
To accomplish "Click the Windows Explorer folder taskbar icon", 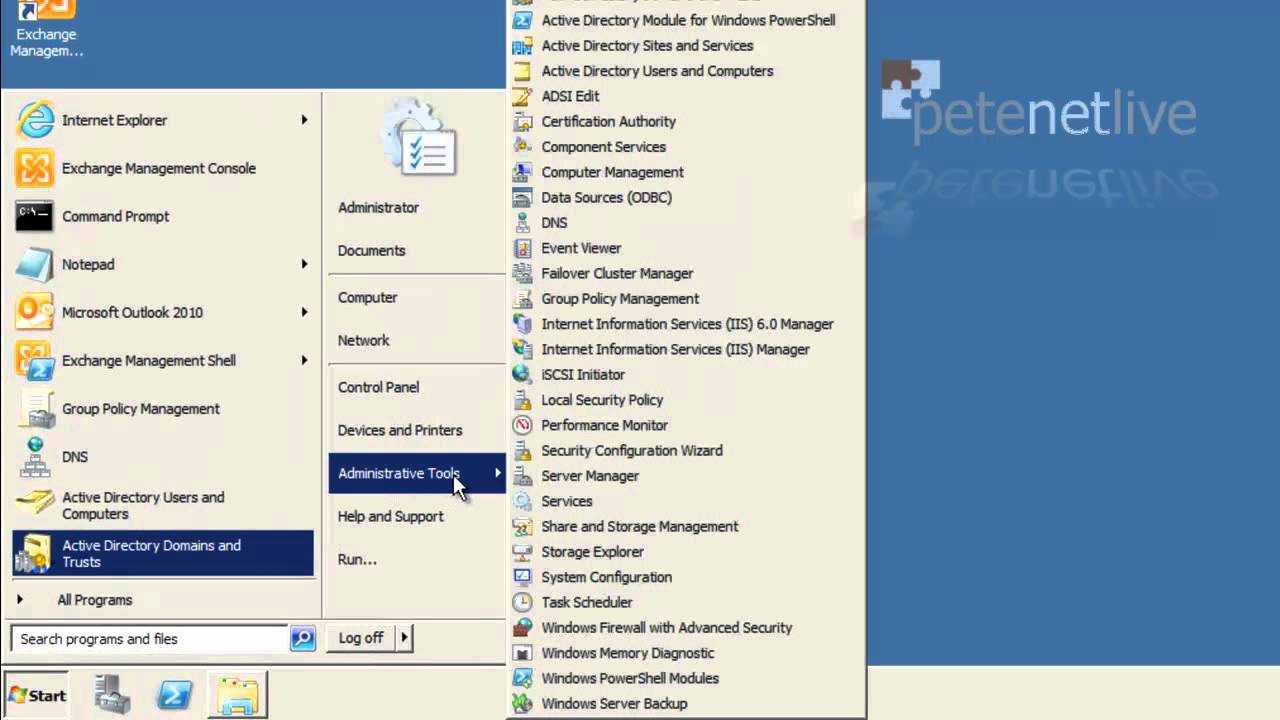I will click(238, 695).
